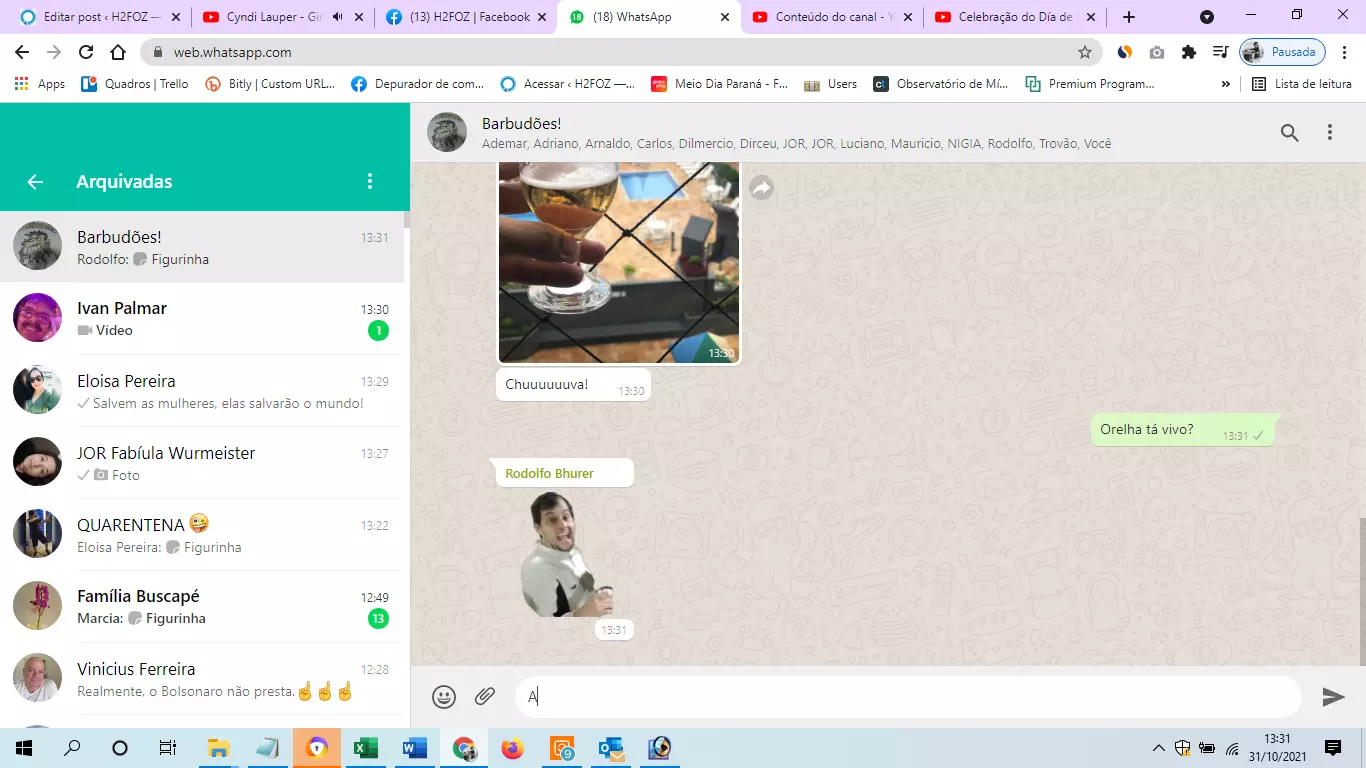Open Excel from the Windows taskbar
The height and width of the screenshot is (768, 1366).
(x=365, y=748)
